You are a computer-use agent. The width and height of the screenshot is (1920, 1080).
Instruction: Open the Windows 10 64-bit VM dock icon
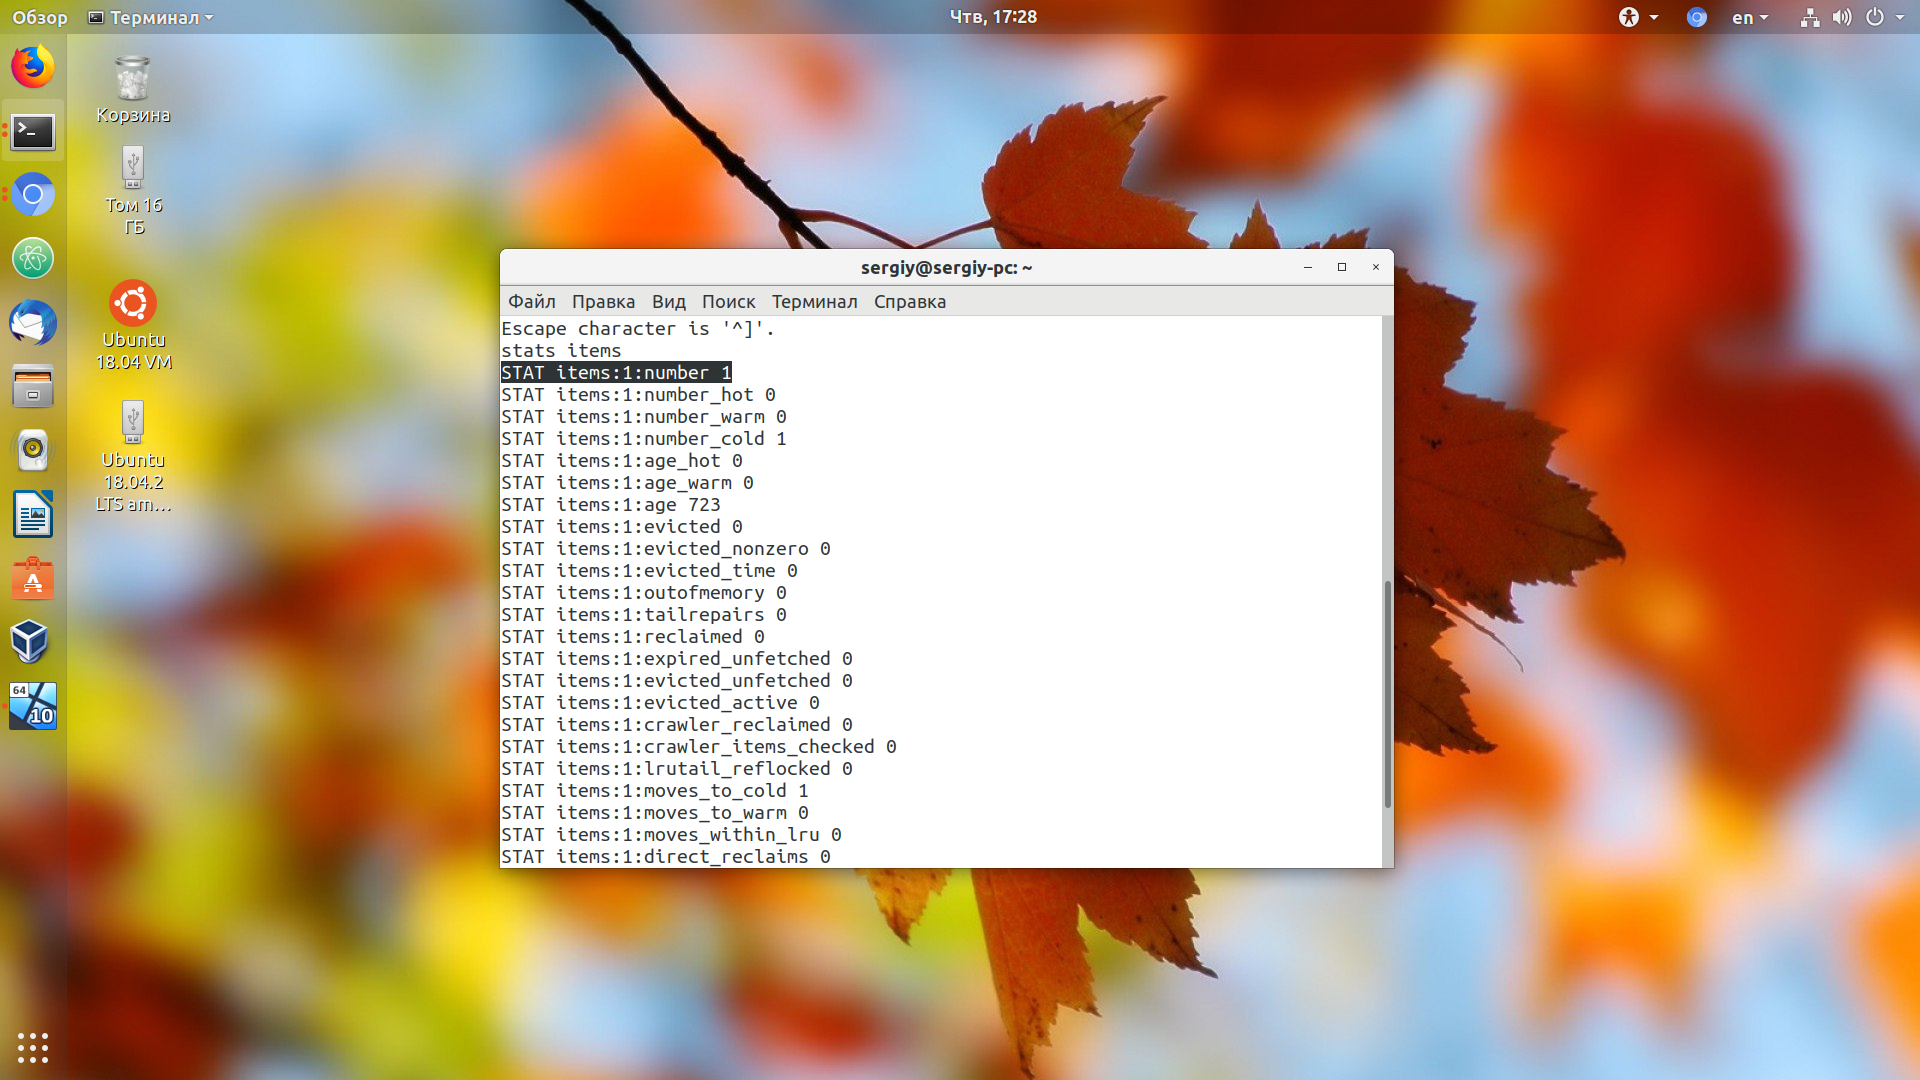pyautogui.click(x=33, y=706)
